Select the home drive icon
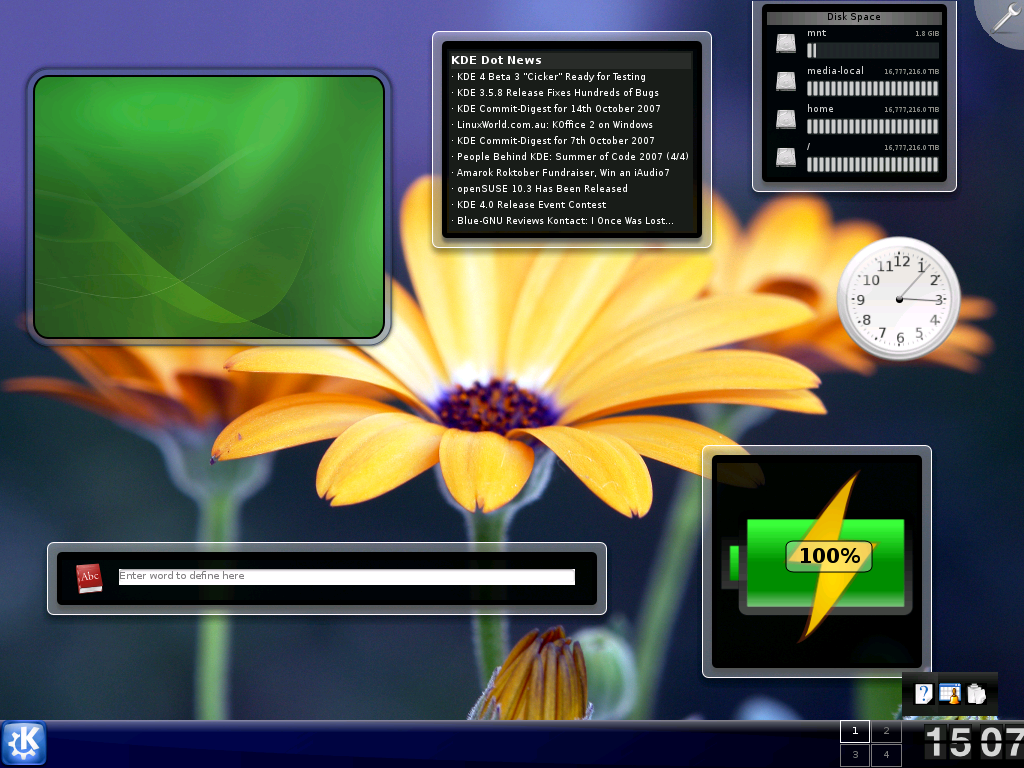Screen dimensions: 1024x768 tap(786, 119)
